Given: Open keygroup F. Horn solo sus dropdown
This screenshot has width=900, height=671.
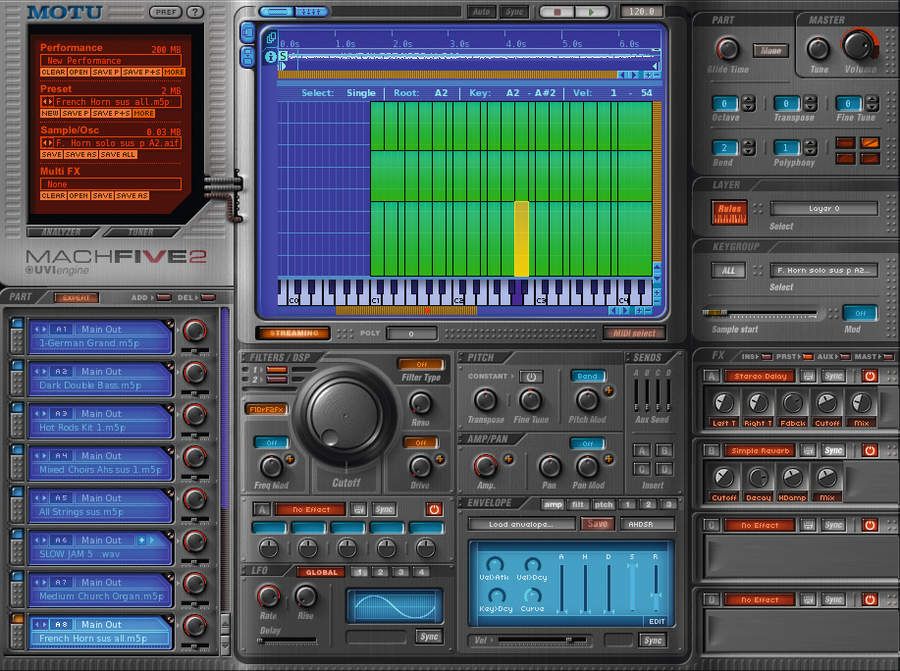Looking at the screenshot, I should (x=824, y=270).
